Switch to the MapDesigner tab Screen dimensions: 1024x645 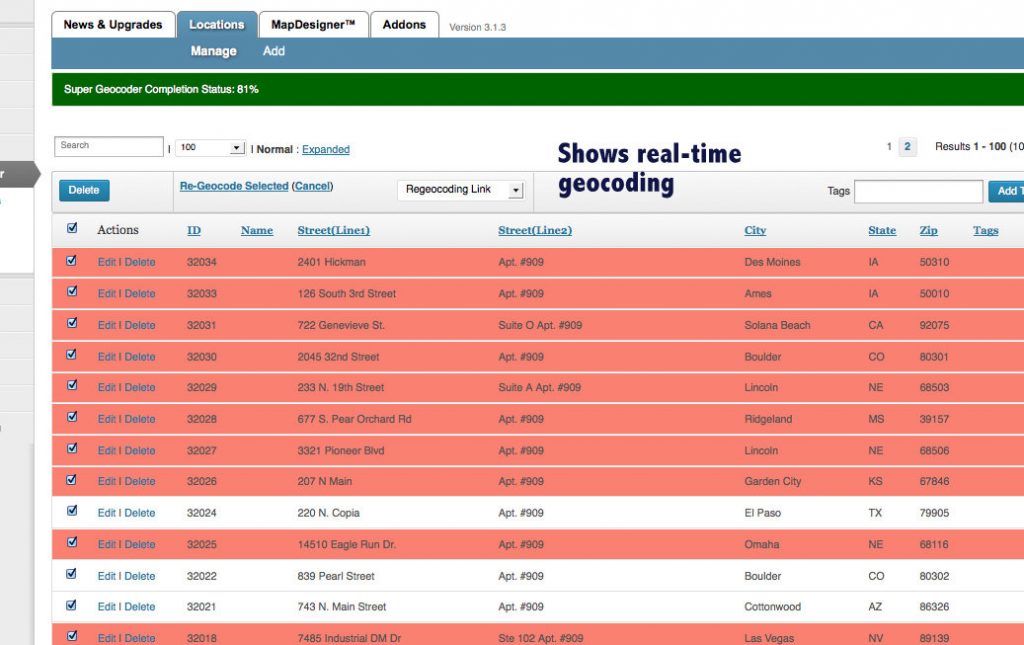pos(313,25)
